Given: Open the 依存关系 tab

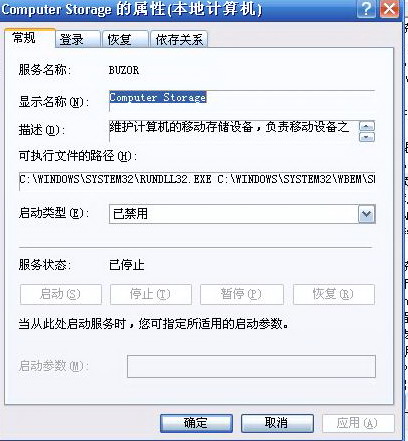Looking at the screenshot, I should (179, 39).
